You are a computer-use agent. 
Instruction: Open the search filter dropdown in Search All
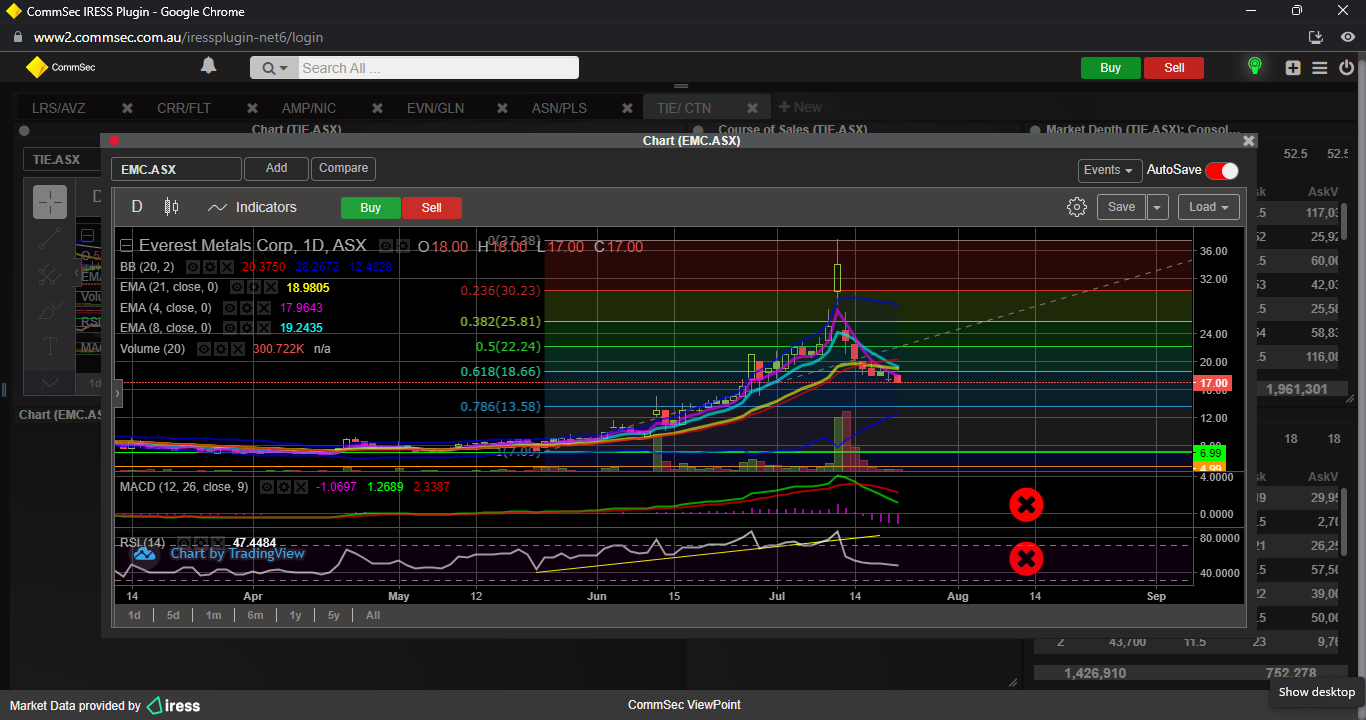click(274, 68)
